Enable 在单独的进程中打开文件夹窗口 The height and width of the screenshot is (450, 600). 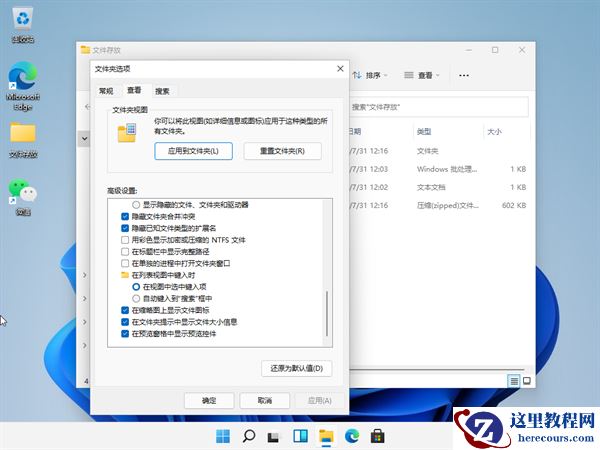click(125, 263)
